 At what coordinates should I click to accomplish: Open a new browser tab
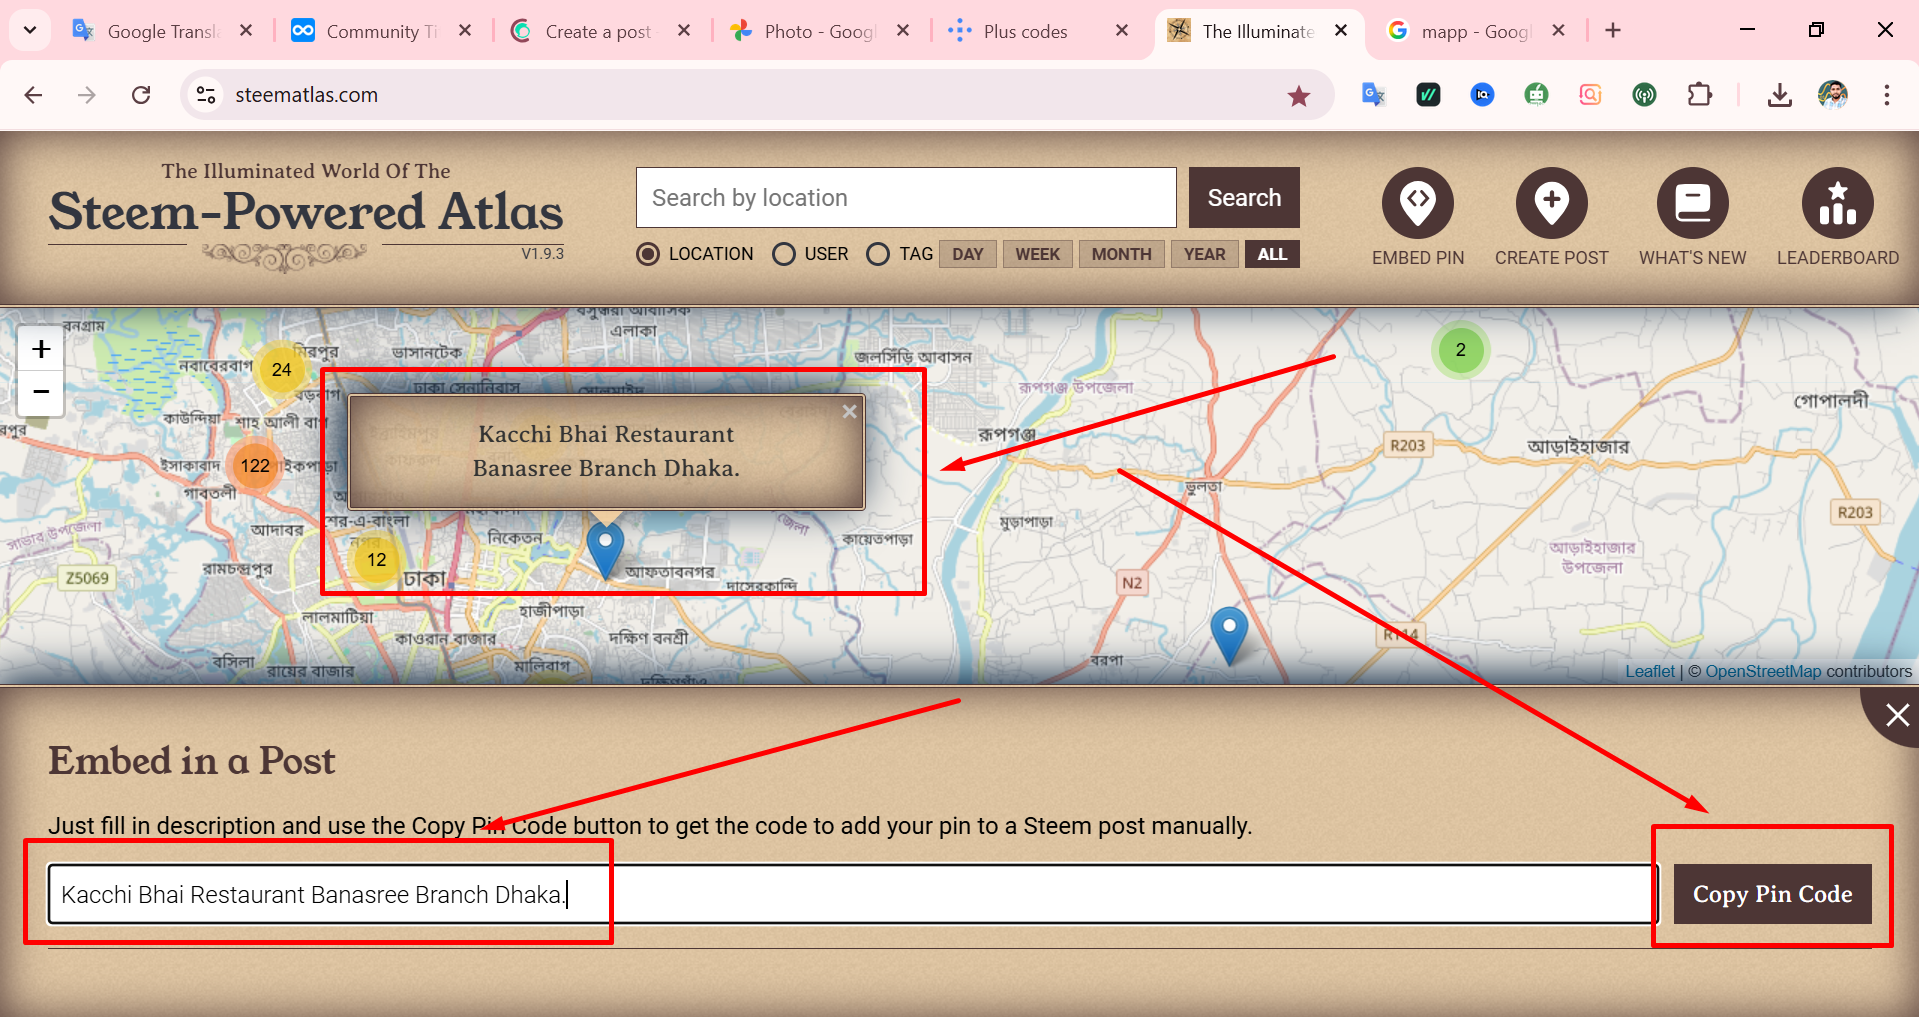pos(1613,31)
